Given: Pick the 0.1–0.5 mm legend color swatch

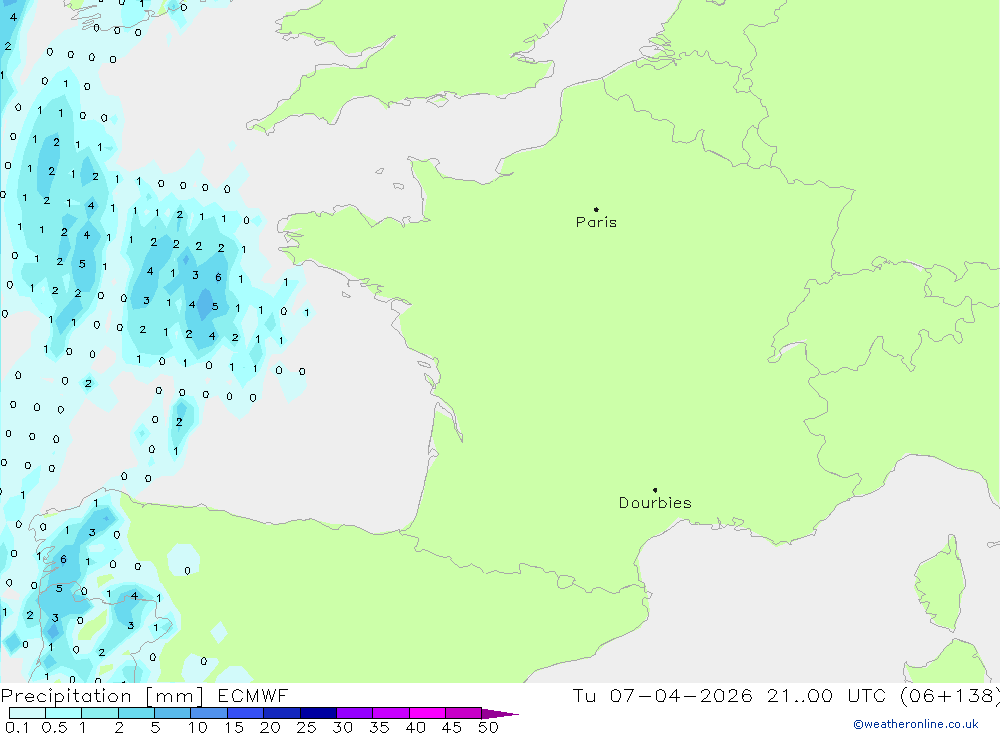Looking at the screenshot, I should 27,713.
